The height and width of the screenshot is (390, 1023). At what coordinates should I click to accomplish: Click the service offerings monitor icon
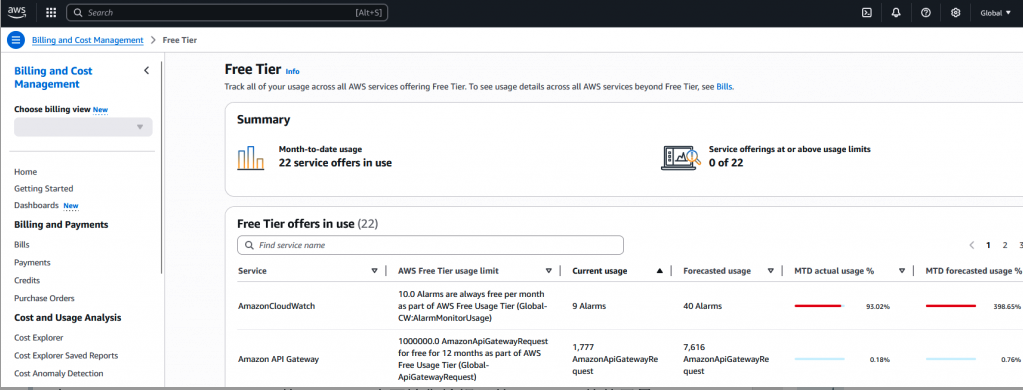[x=681, y=158]
